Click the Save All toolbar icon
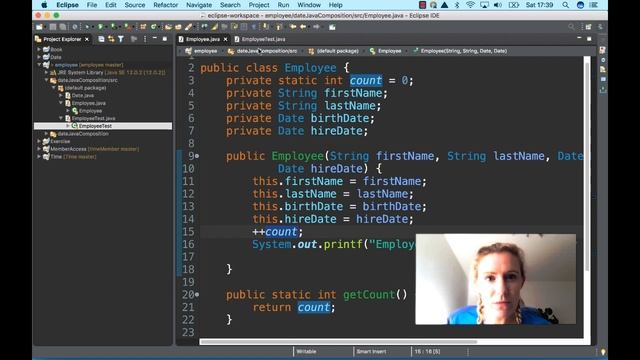 (x=62, y=27)
